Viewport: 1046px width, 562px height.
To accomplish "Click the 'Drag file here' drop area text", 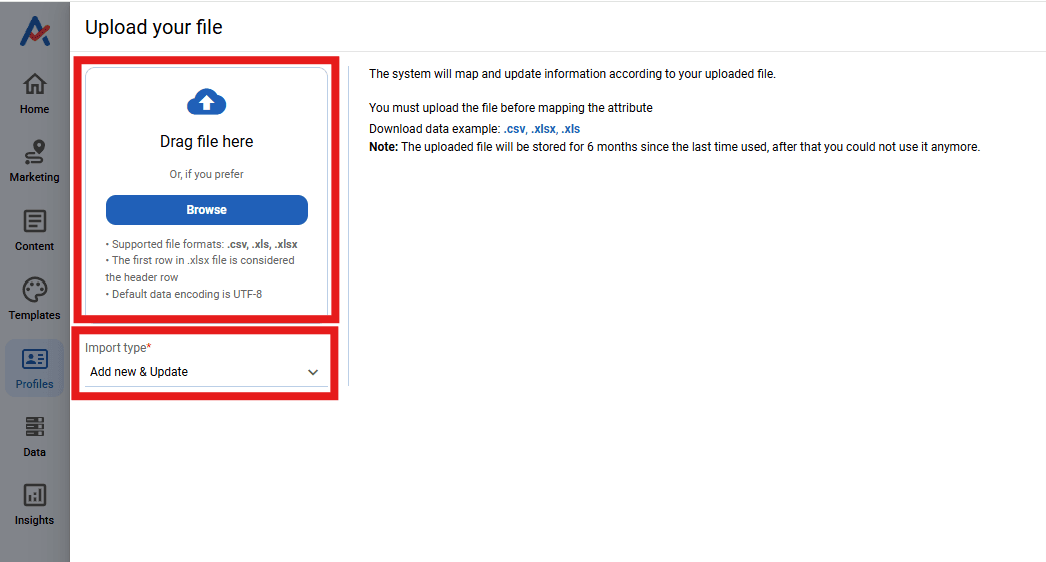I will pyautogui.click(x=207, y=142).
